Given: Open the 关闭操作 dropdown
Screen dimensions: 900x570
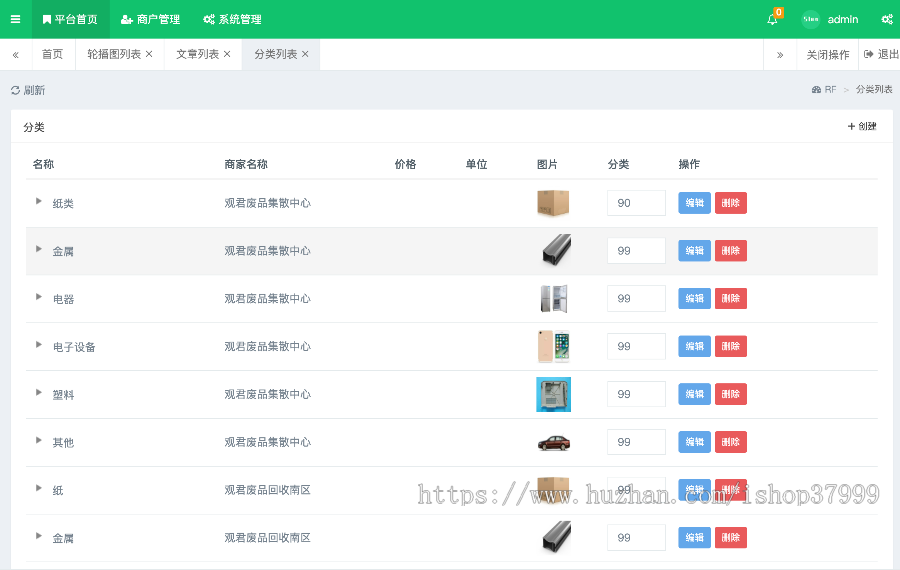Looking at the screenshot, I should coord(827,55).
